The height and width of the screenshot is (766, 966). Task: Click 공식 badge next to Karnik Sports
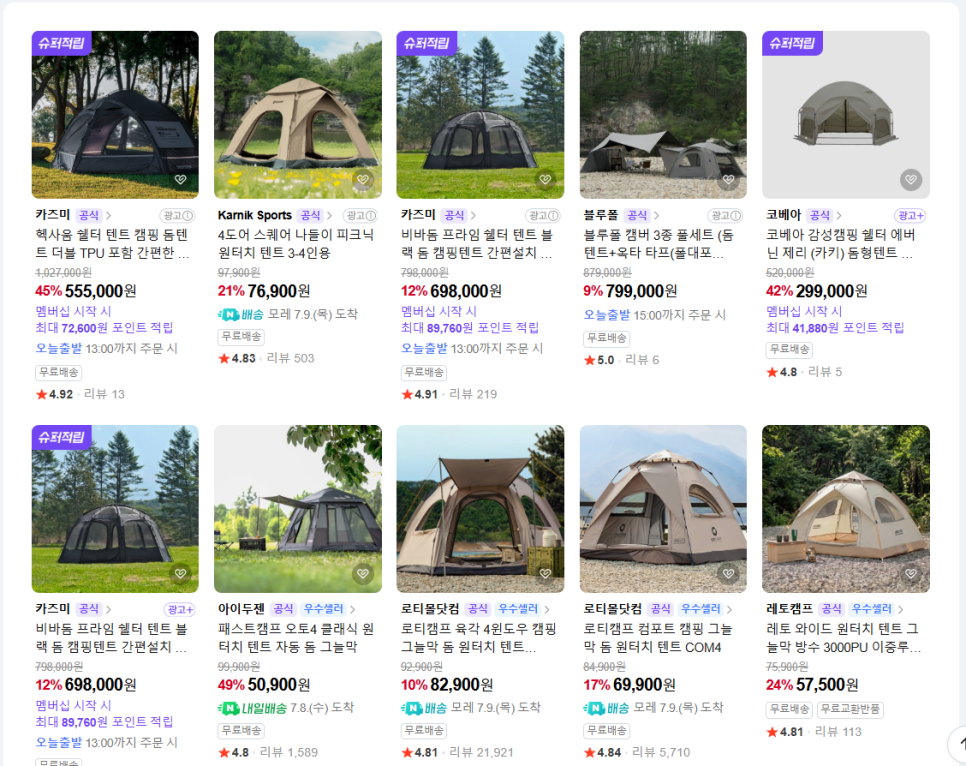pyautogui.click(x=310, y=215)
